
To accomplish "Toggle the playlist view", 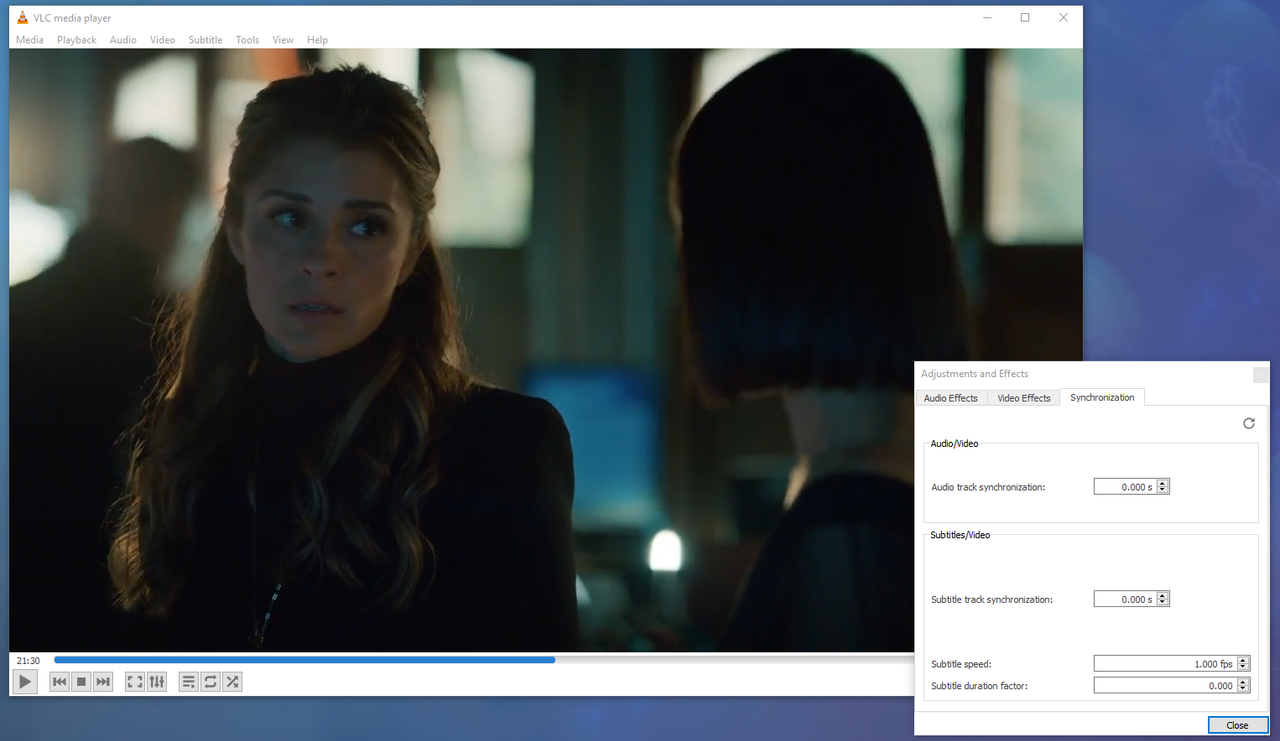I will (x=188, y=682).
